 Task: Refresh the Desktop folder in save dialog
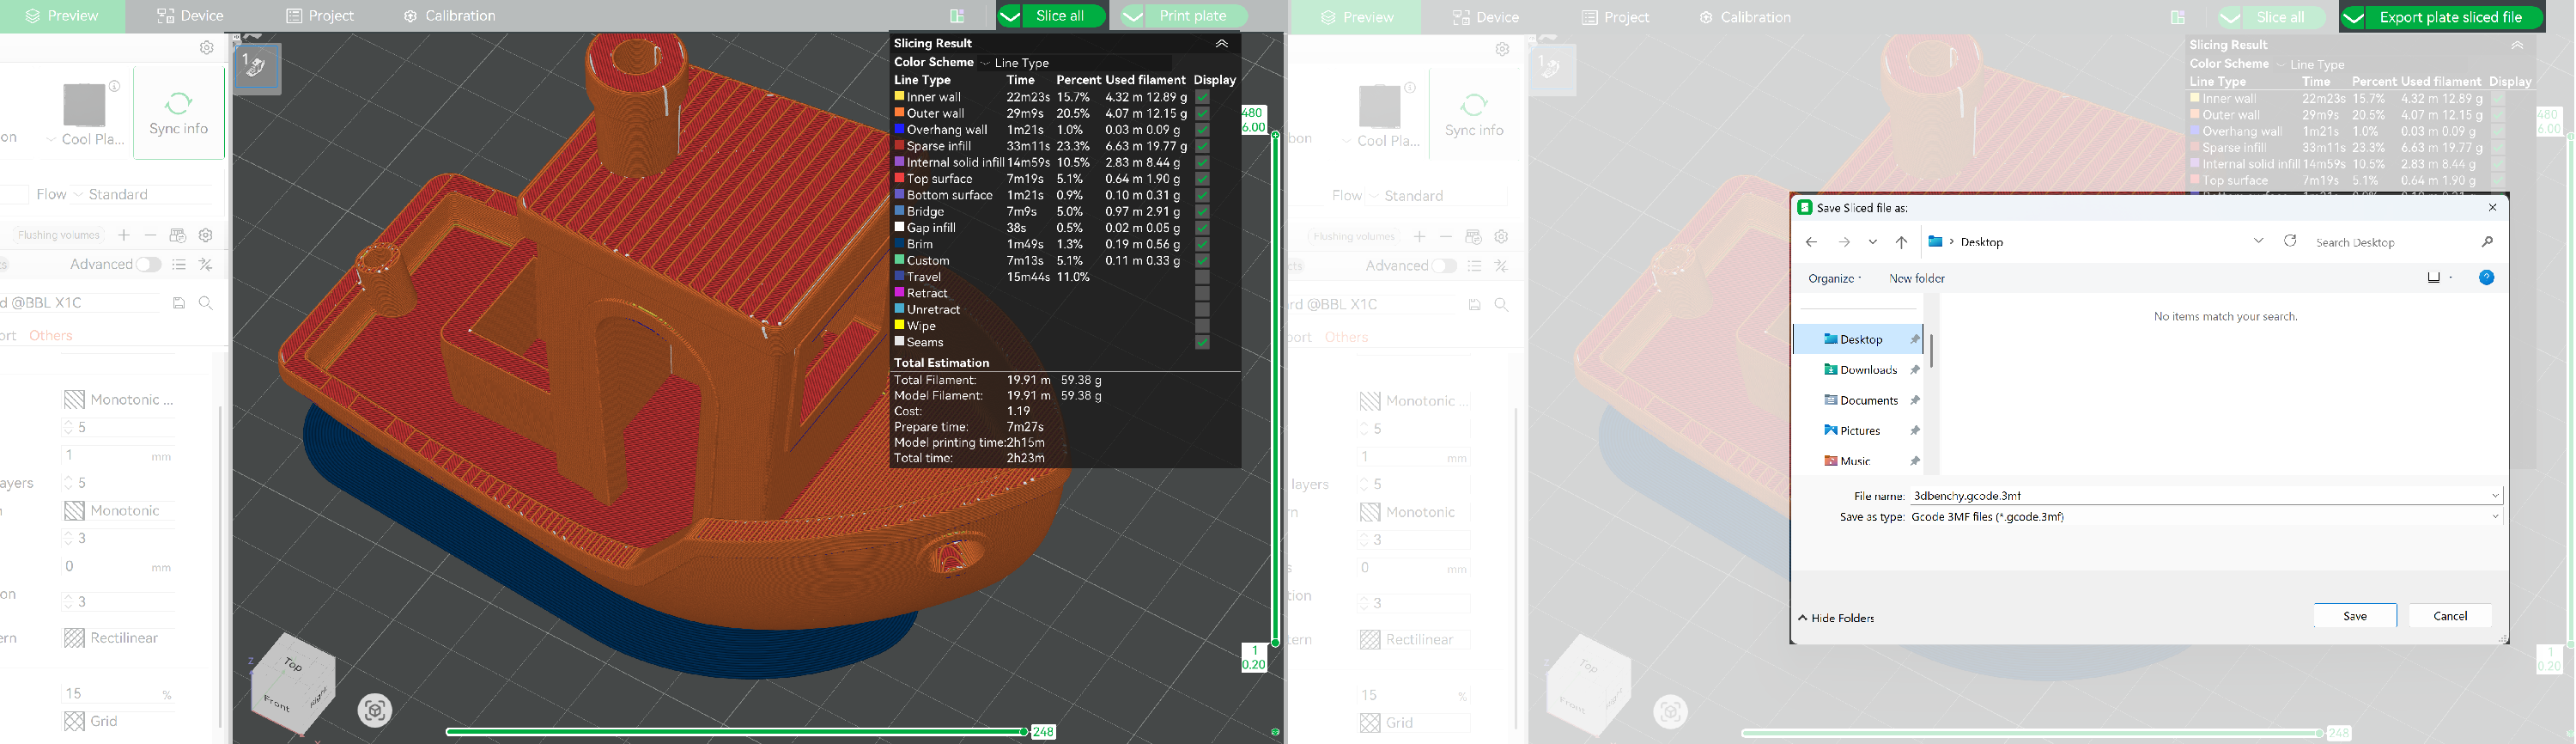pos(2290,241)
